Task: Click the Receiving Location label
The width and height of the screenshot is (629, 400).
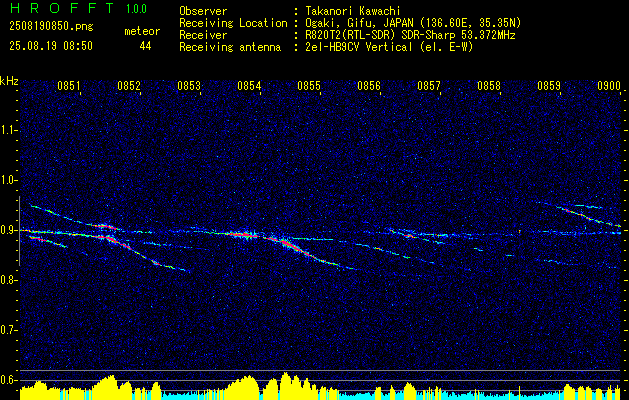Action: [x=233, y=23]
